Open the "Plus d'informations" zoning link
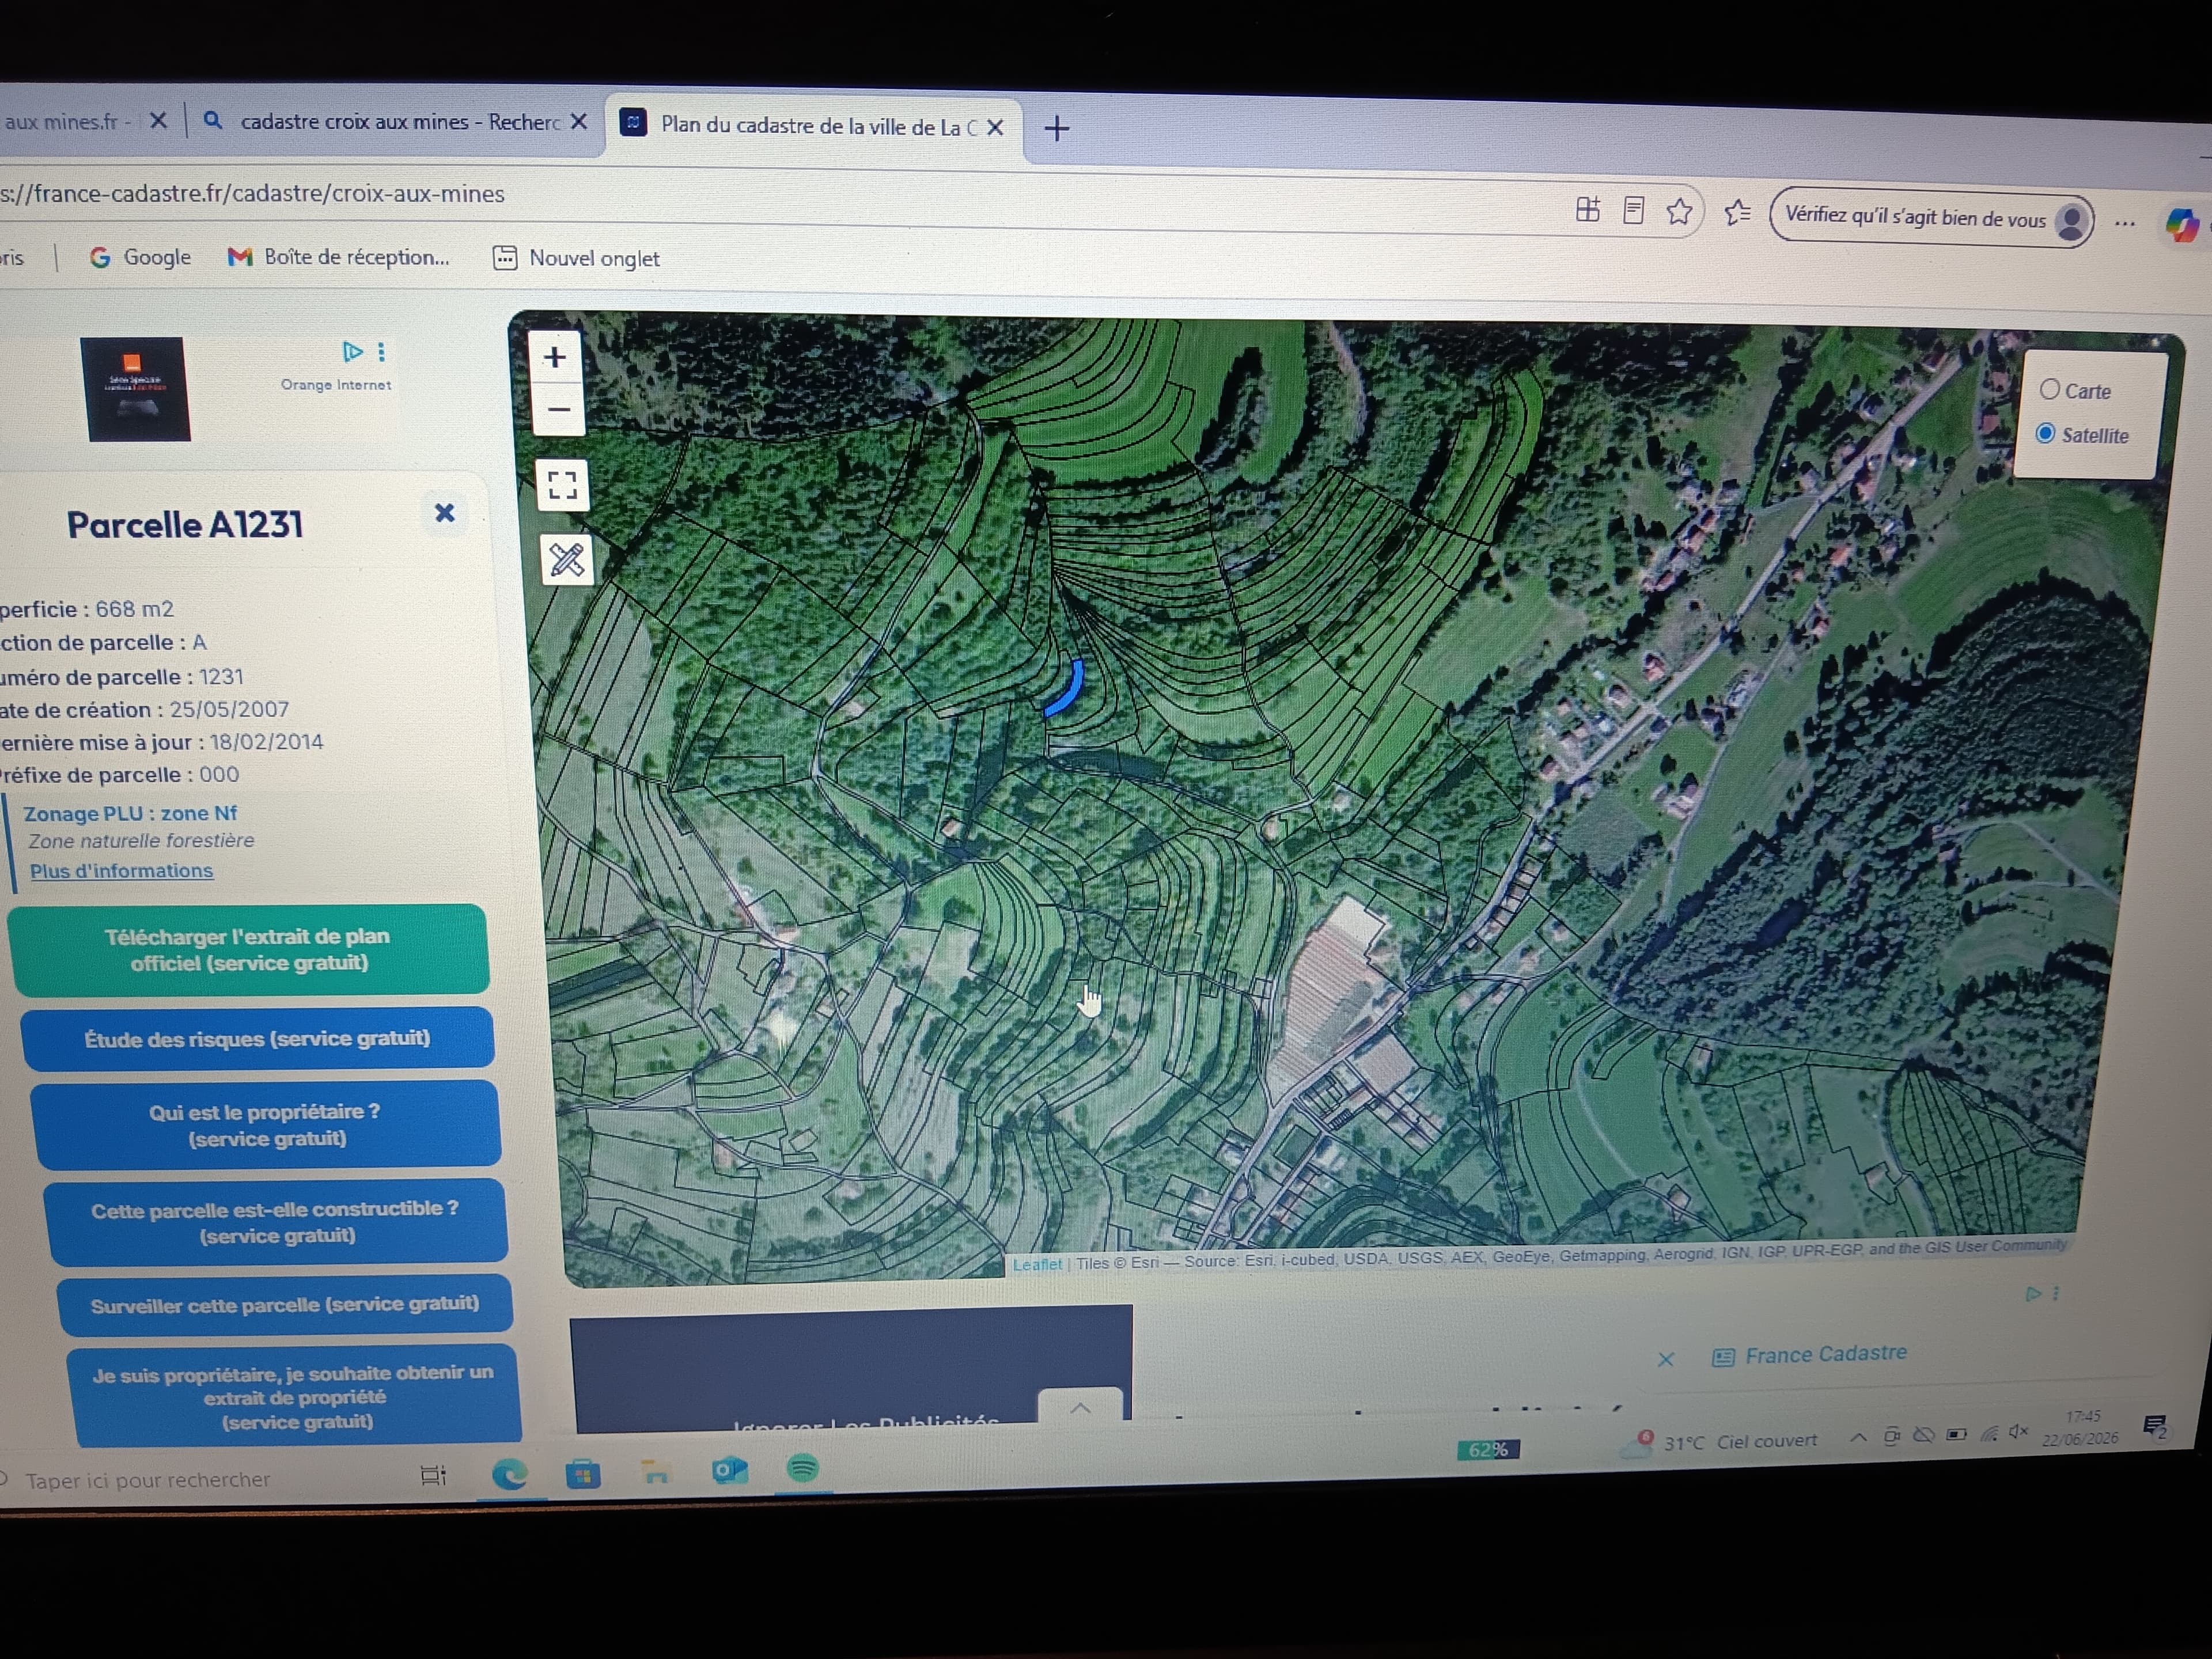Viewport: 2212px width, 1659px height. pos(121,871)
